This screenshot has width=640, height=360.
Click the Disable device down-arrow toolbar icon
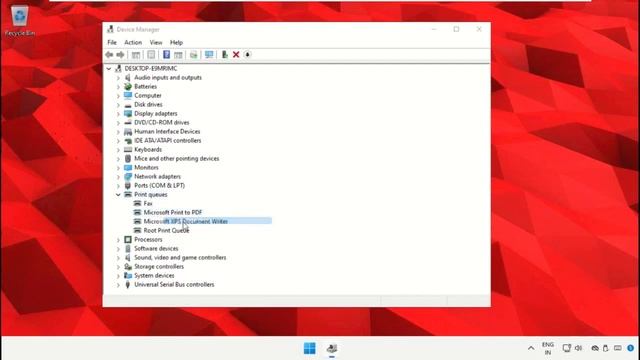pos(247,54)
